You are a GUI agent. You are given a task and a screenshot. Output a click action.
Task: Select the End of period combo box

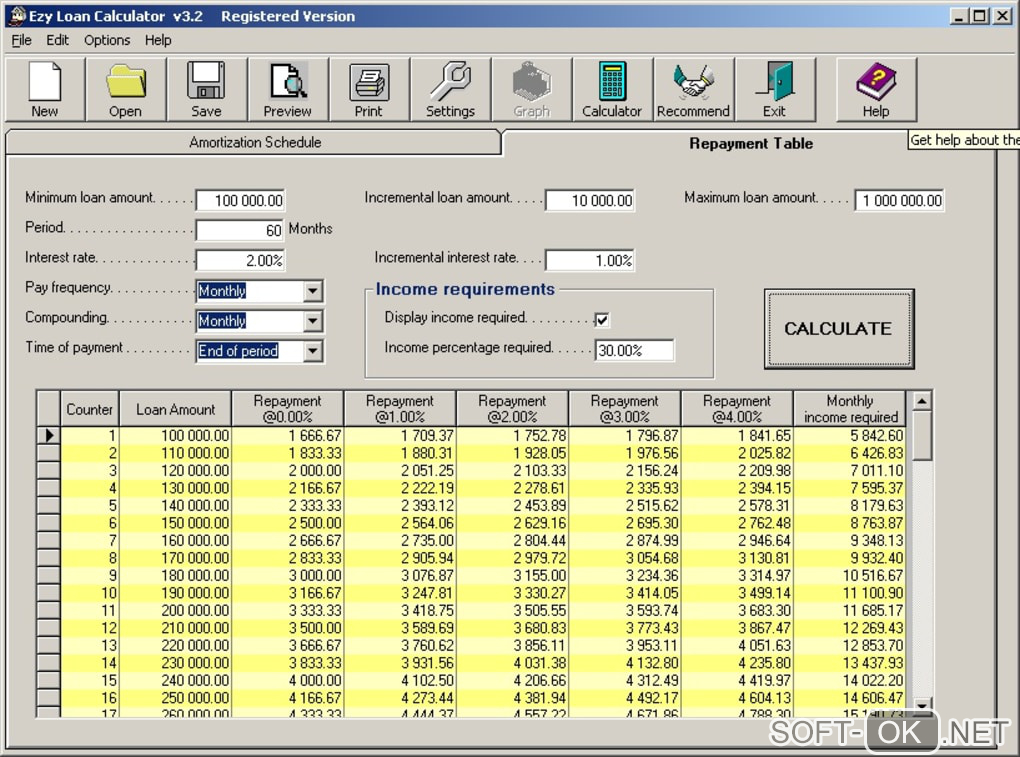[x=260, y=351]
